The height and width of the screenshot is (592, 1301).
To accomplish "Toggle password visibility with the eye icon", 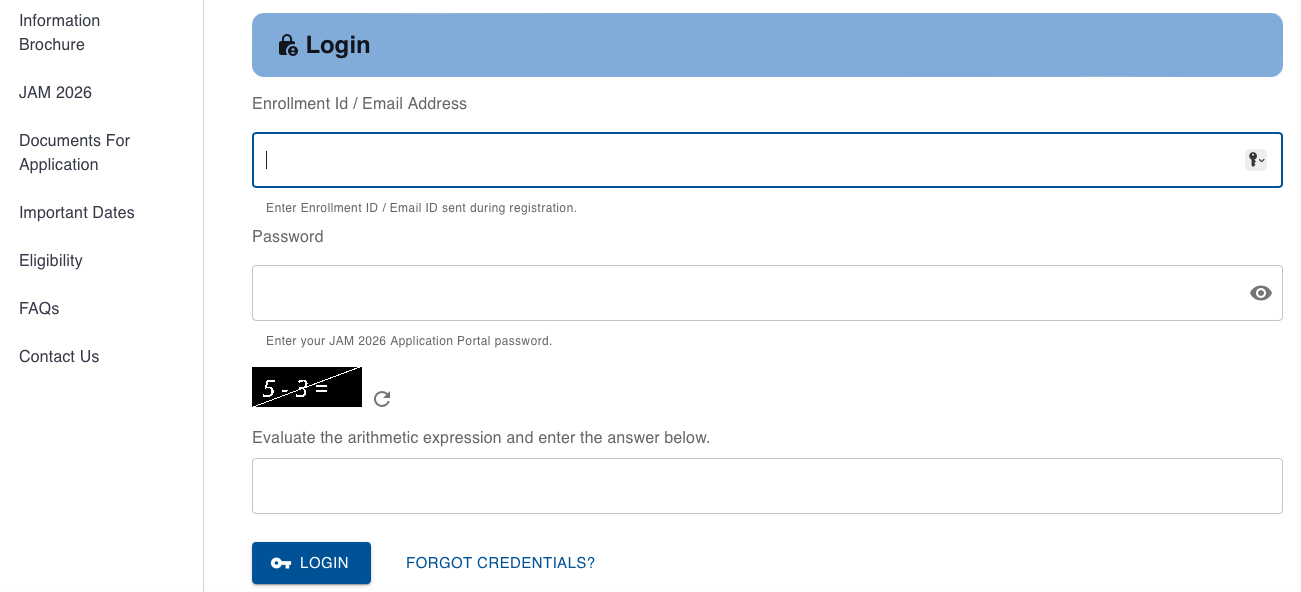I will tap(1261, 293).
